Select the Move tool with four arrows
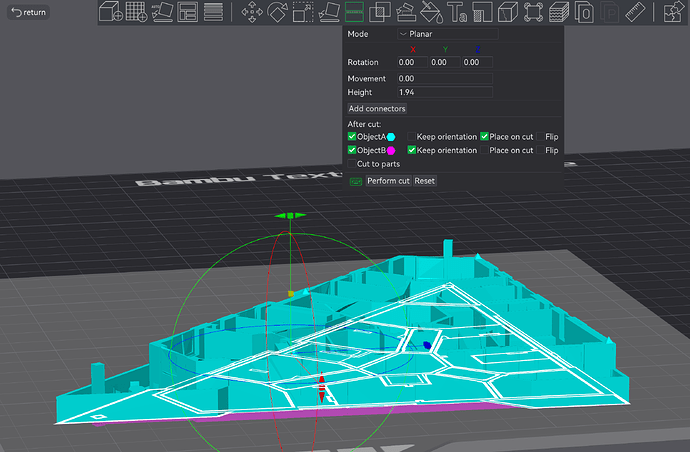 (x=252, y=12)
